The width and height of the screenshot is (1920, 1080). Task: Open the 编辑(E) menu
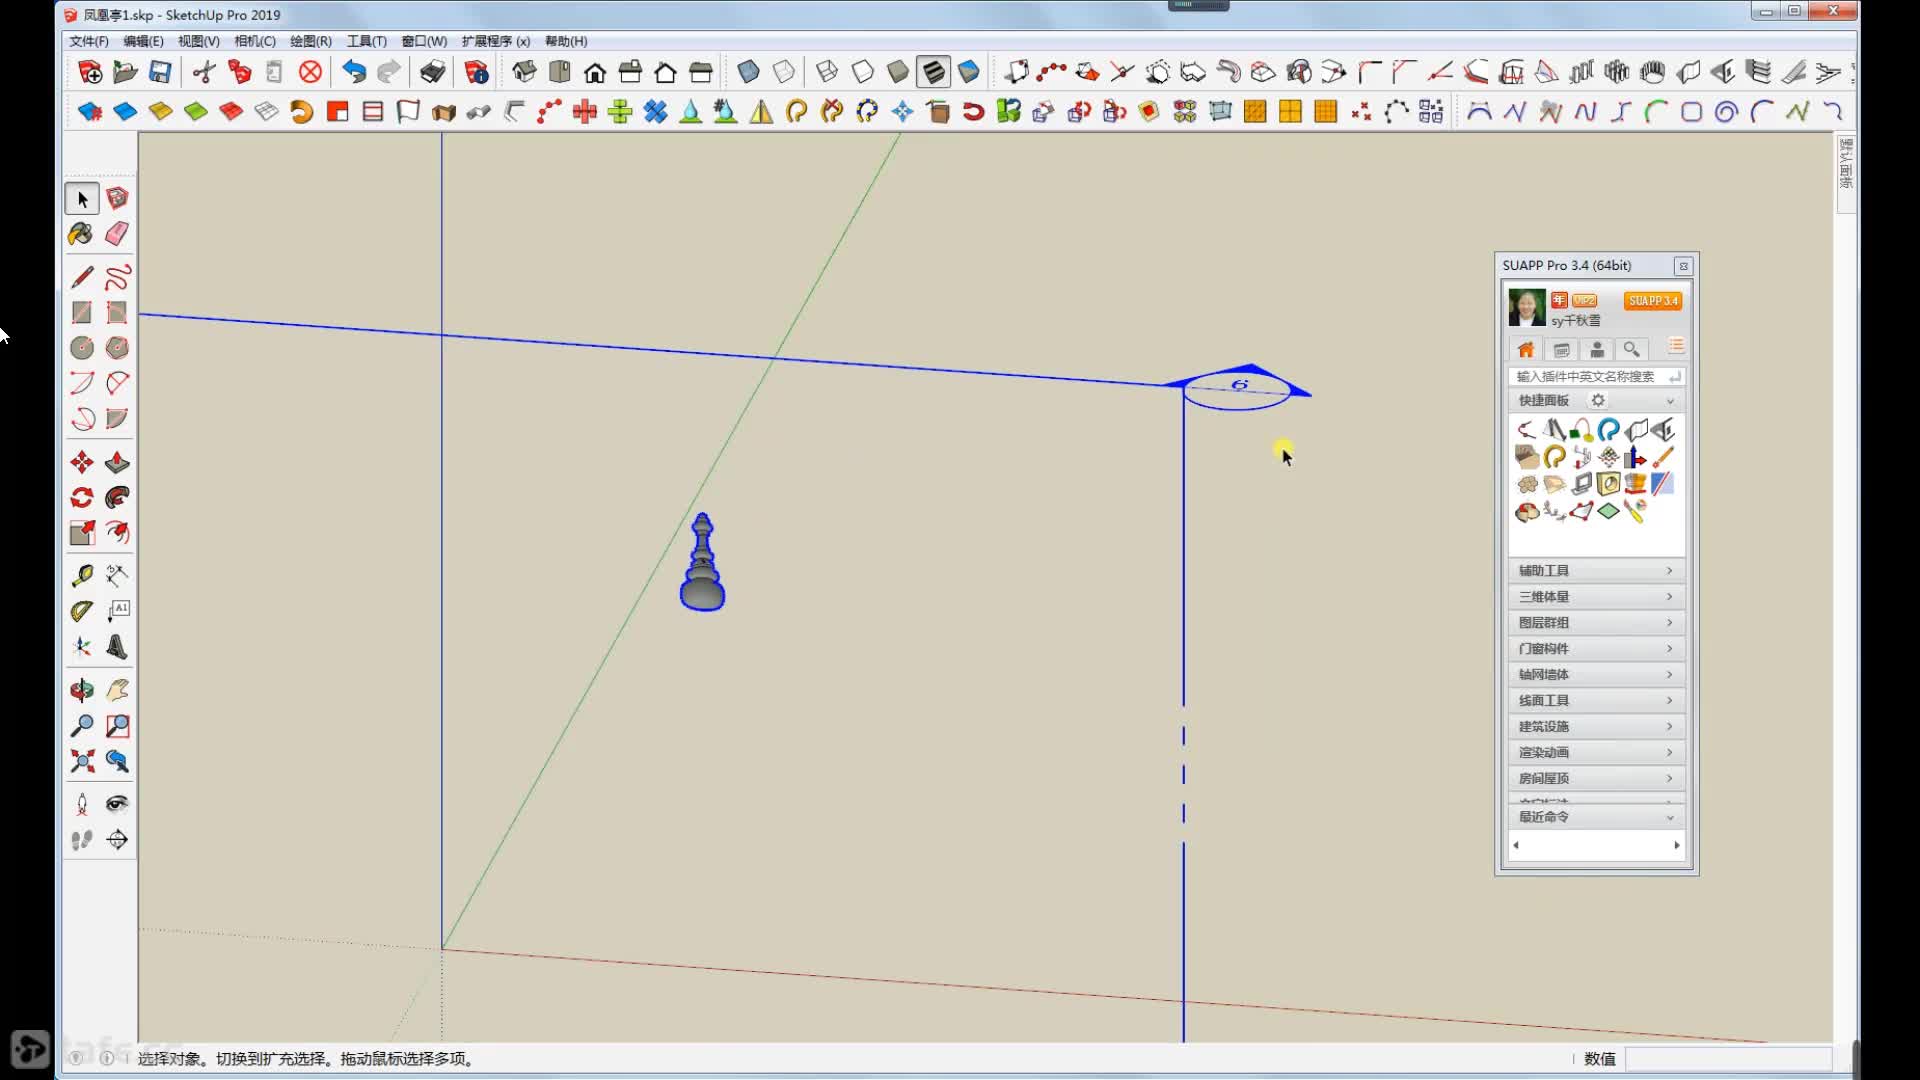point(143,41)
